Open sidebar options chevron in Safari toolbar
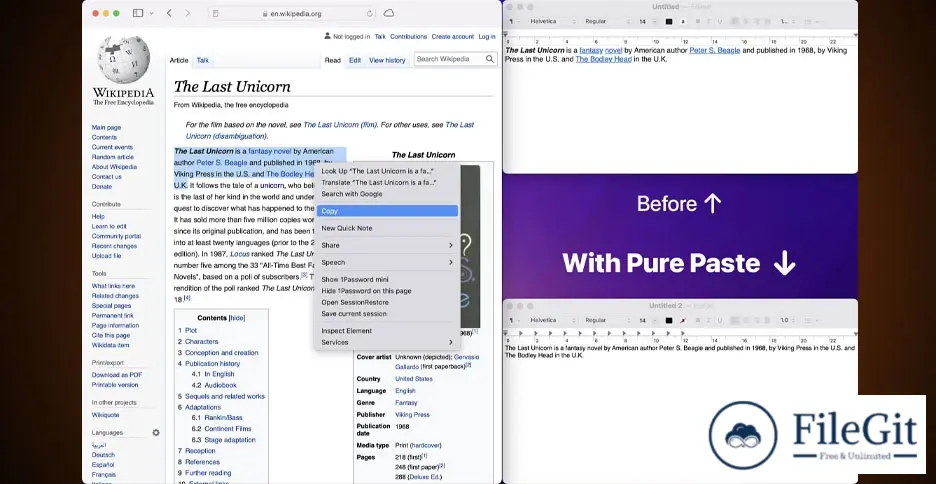This screenshot has height=484, width=936. (151, 13)
